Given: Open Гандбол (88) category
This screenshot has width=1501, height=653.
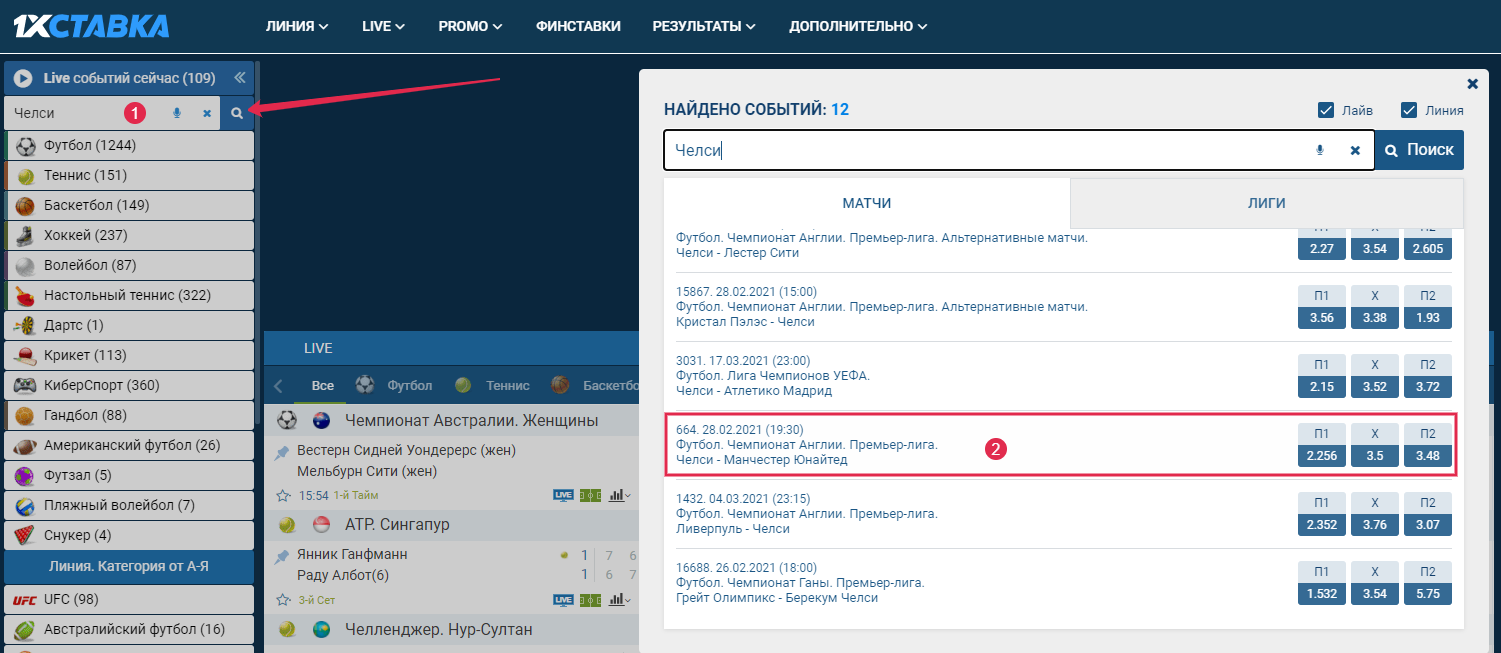Looking at the screenshot, I should point(129,415).
